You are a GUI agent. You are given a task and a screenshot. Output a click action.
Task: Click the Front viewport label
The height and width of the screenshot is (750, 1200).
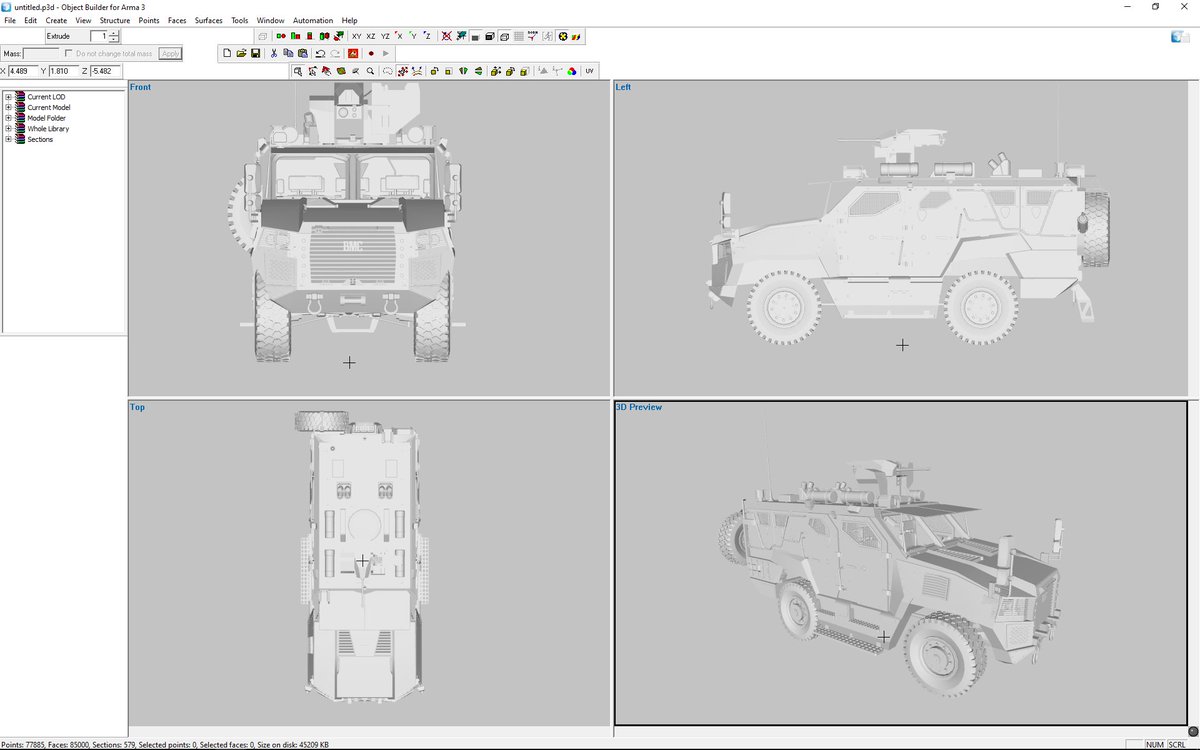140,87
